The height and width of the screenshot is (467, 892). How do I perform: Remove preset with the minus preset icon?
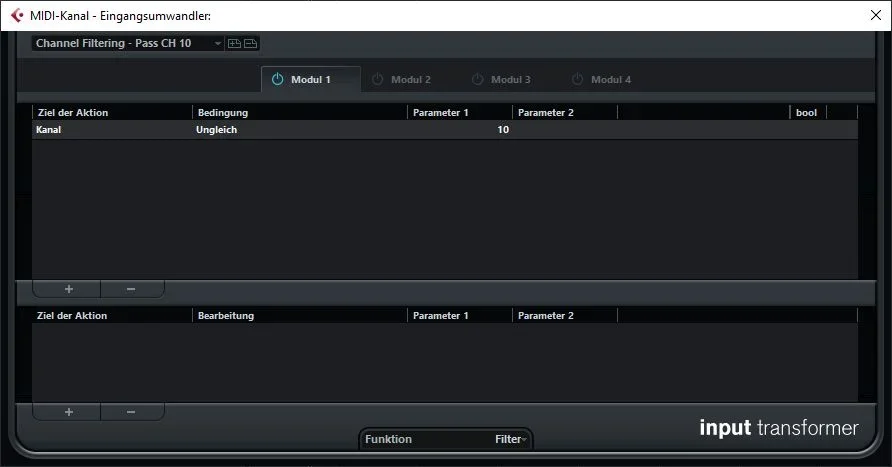pyautogui.click(x=250, y=43)
